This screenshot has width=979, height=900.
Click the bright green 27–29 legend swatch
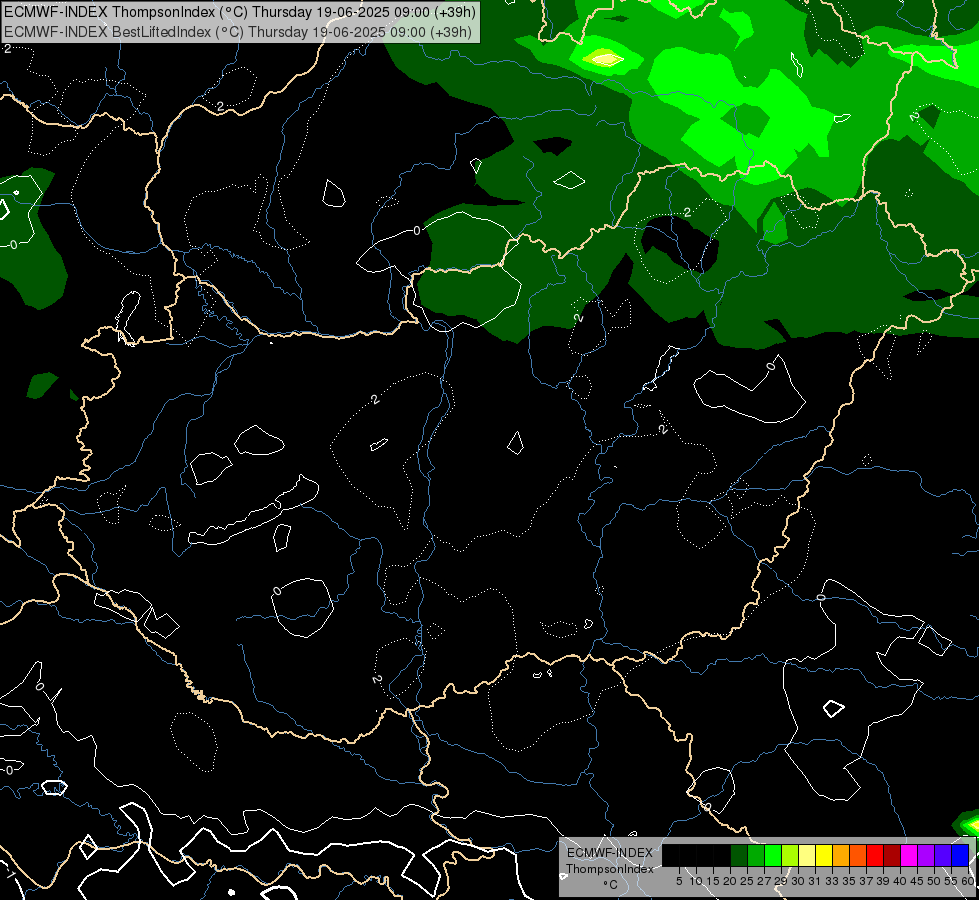click(773, 855)
